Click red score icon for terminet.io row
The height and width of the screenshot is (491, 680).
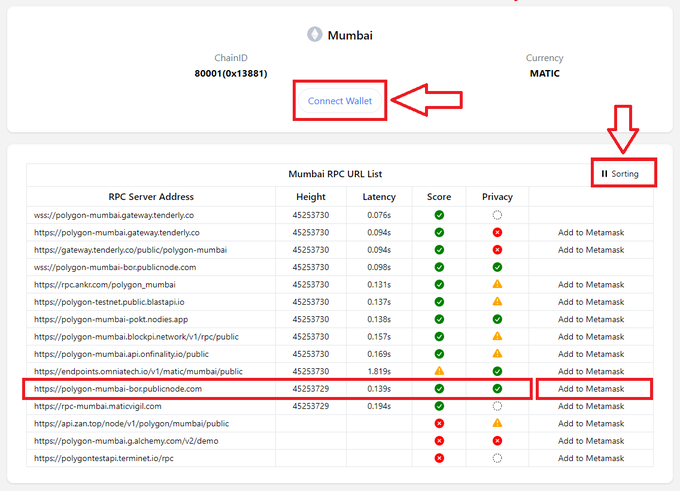coord(439,458)
